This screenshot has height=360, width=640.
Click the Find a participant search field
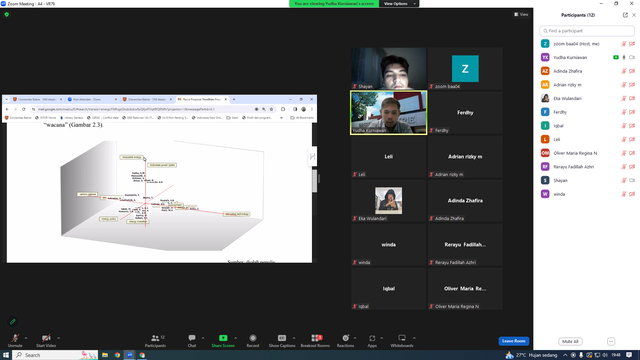(x=587, y=31)
